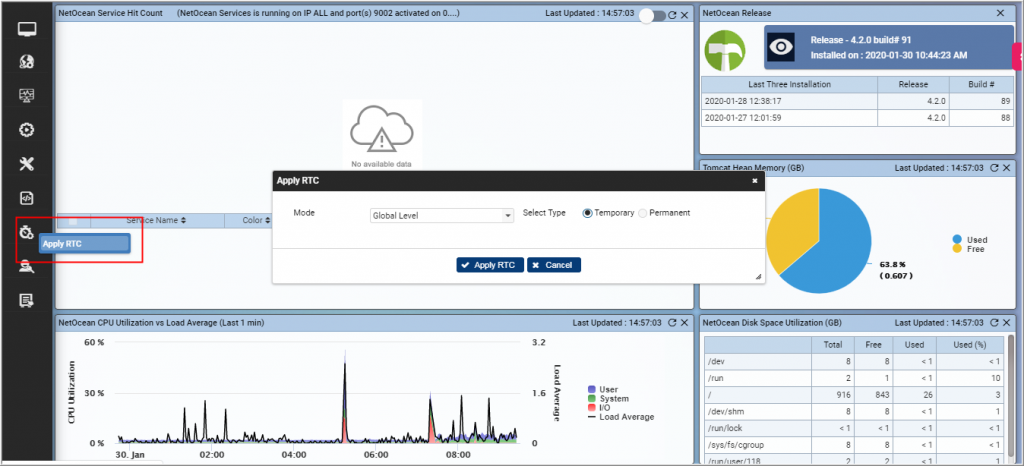The image size is (1024, 466).
Task: Click the Apply RTC sidebar flyout item
Action: click(x=85, y=244)
